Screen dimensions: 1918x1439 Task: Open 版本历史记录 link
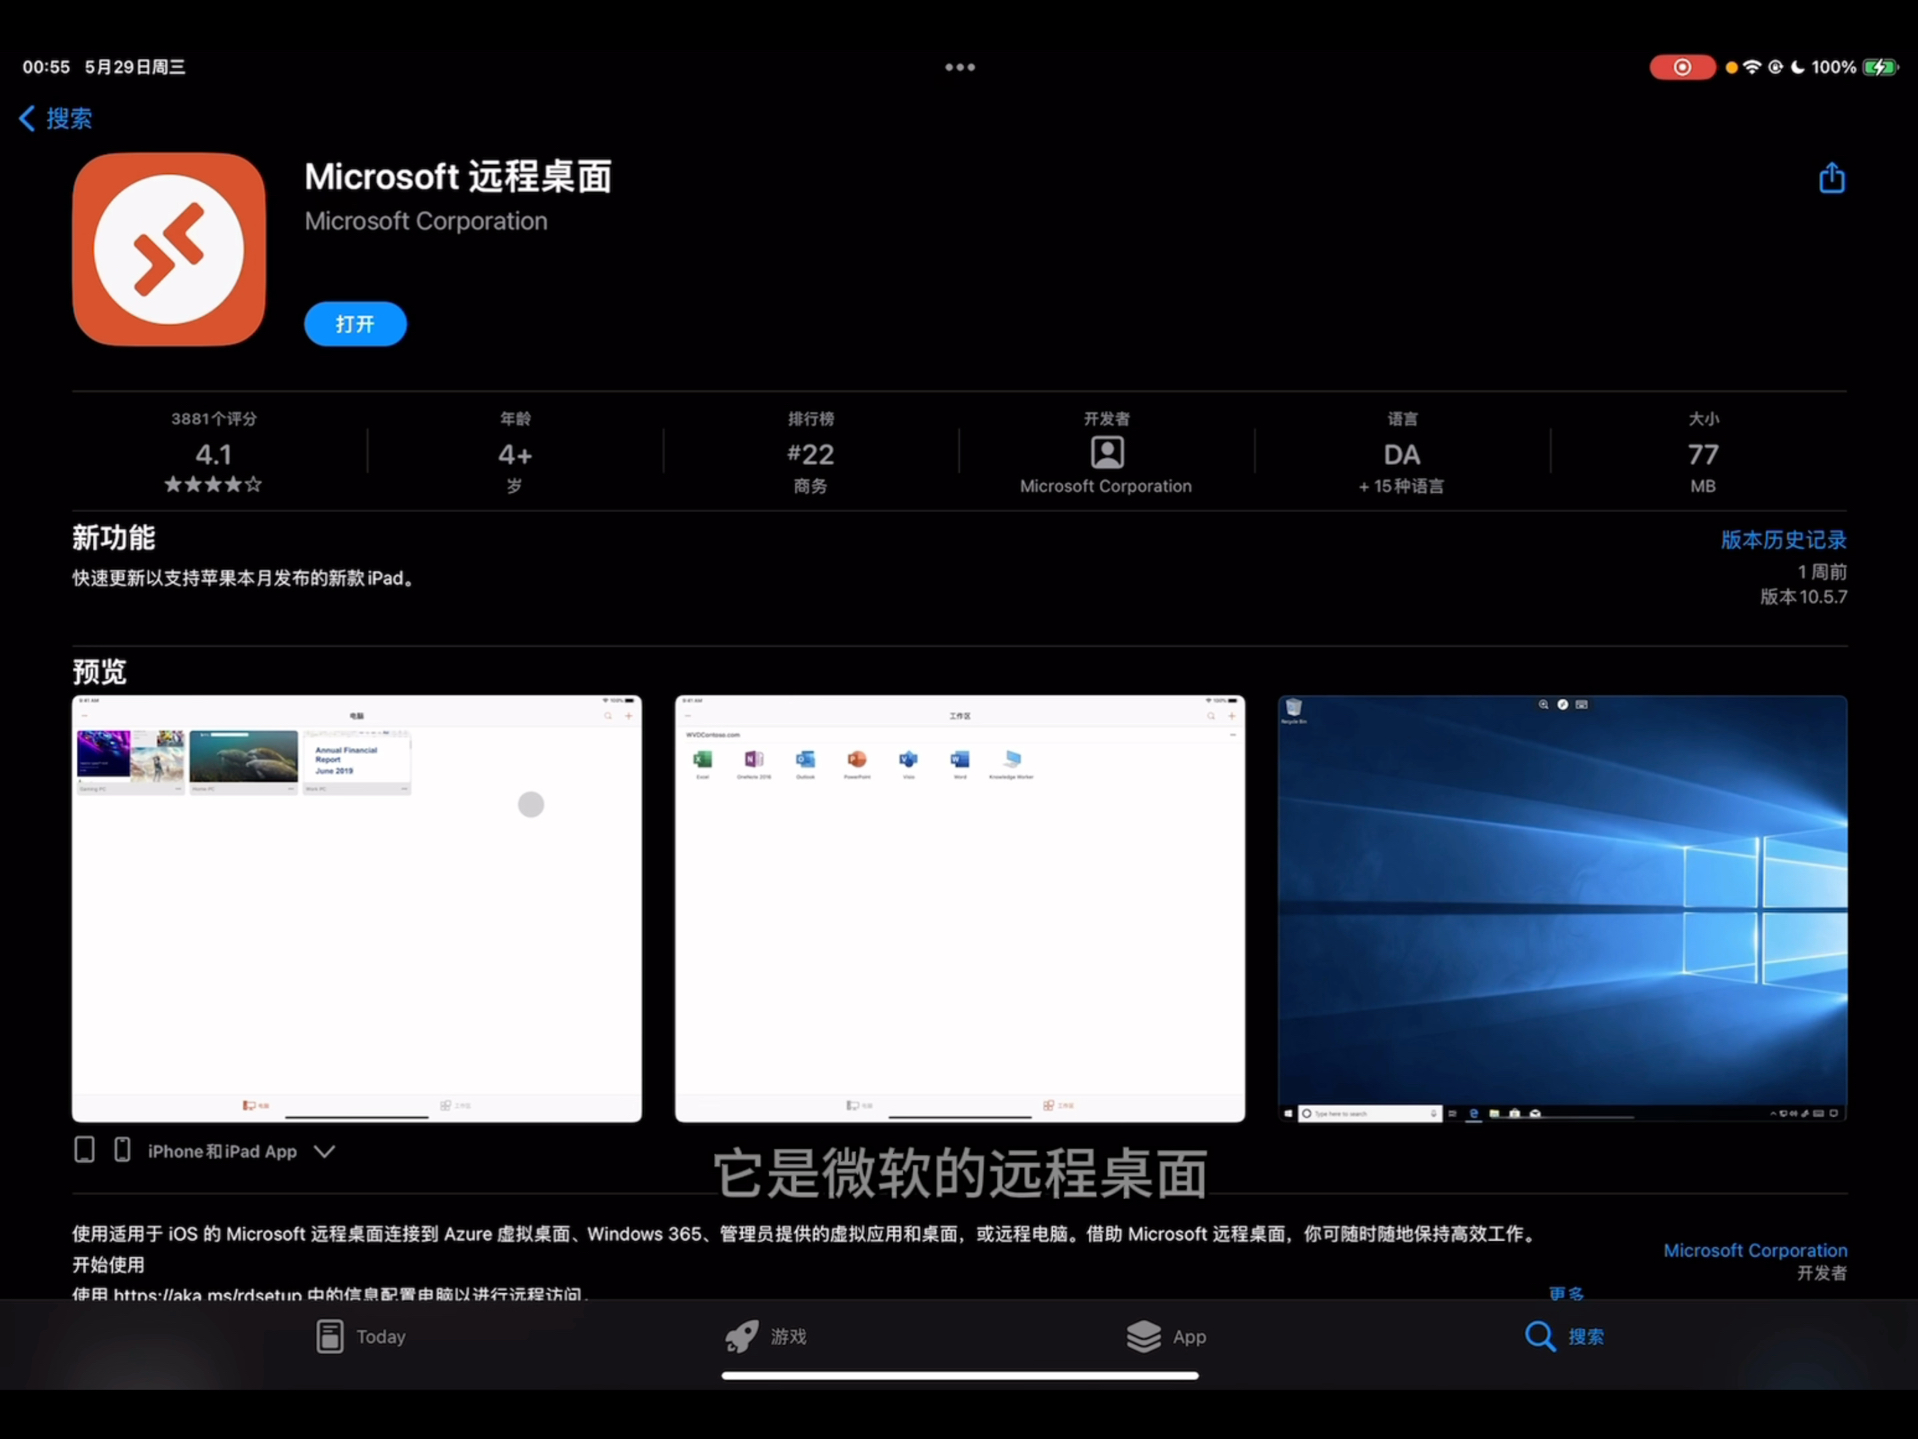[1783, 540]
